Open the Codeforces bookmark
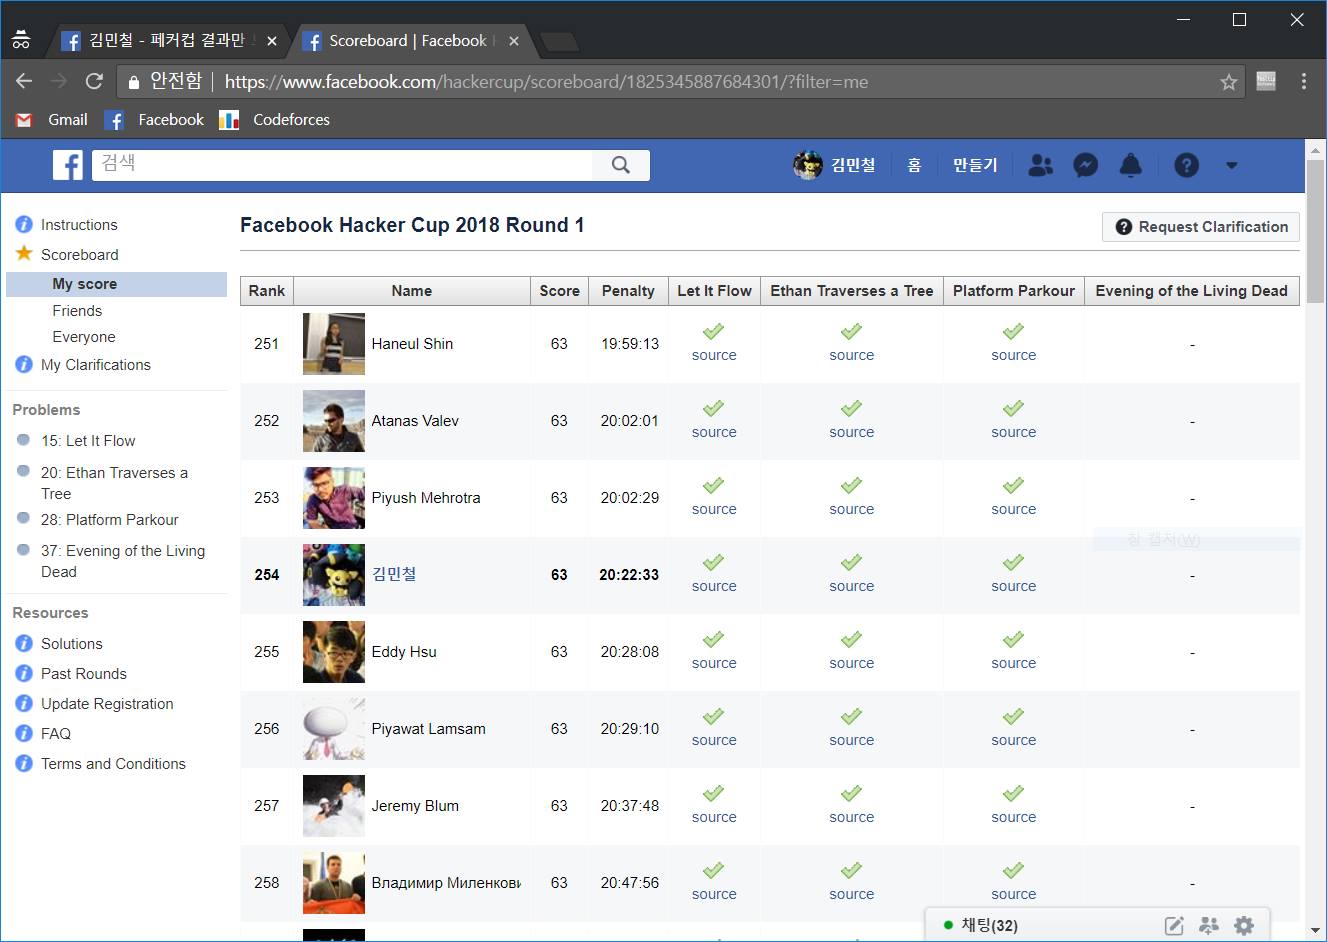 point(275,120)
